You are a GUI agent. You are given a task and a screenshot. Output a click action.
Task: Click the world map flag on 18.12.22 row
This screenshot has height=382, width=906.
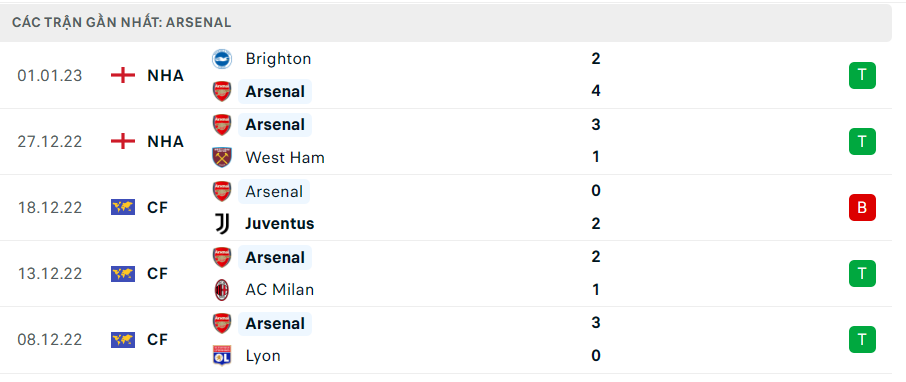coord(123,207)
